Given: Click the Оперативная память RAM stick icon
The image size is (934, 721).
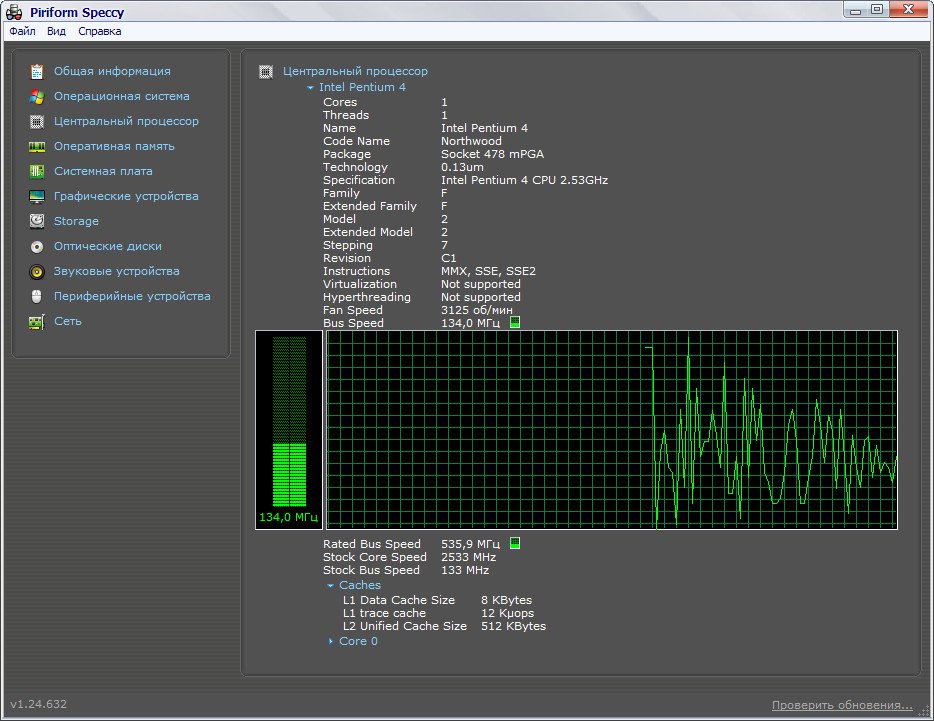Looking at the screenshot, I should 37,147.
